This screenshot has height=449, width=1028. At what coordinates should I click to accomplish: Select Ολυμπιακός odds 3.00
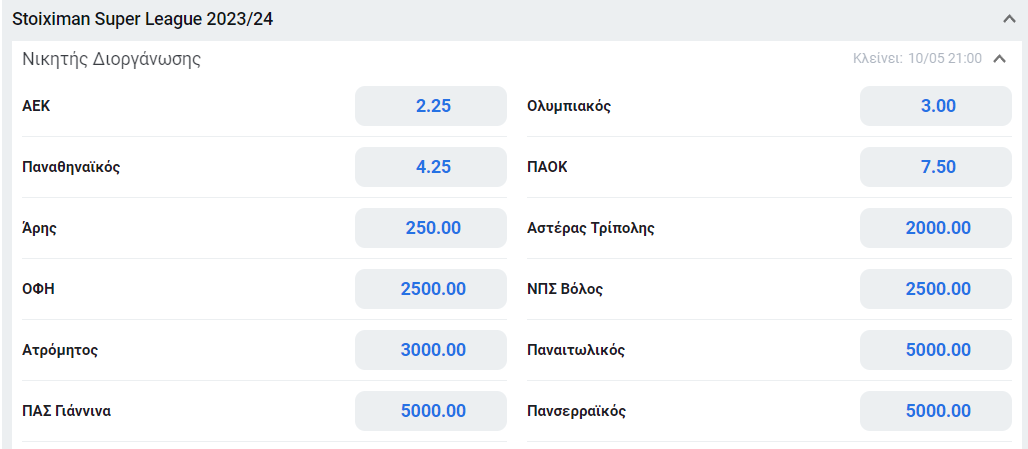pos(936,106)
